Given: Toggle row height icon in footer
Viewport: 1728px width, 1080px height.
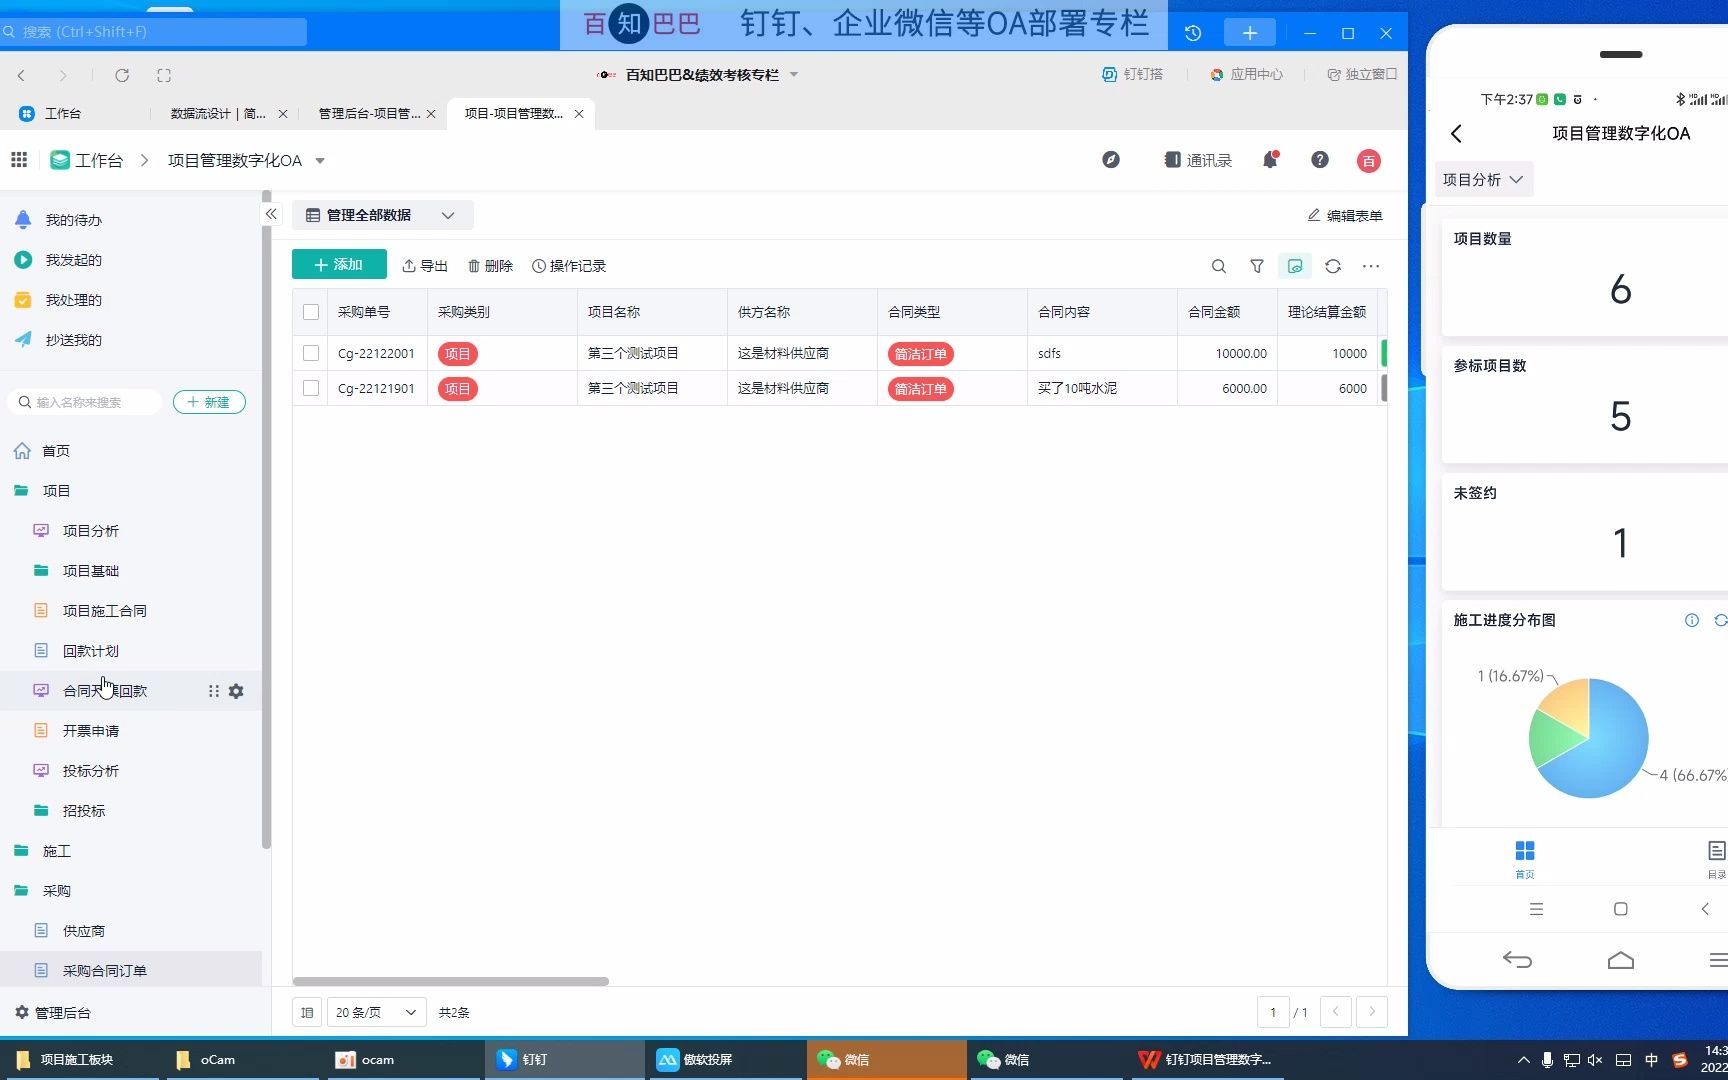Looking at the screenshot, I should 307,1012.
